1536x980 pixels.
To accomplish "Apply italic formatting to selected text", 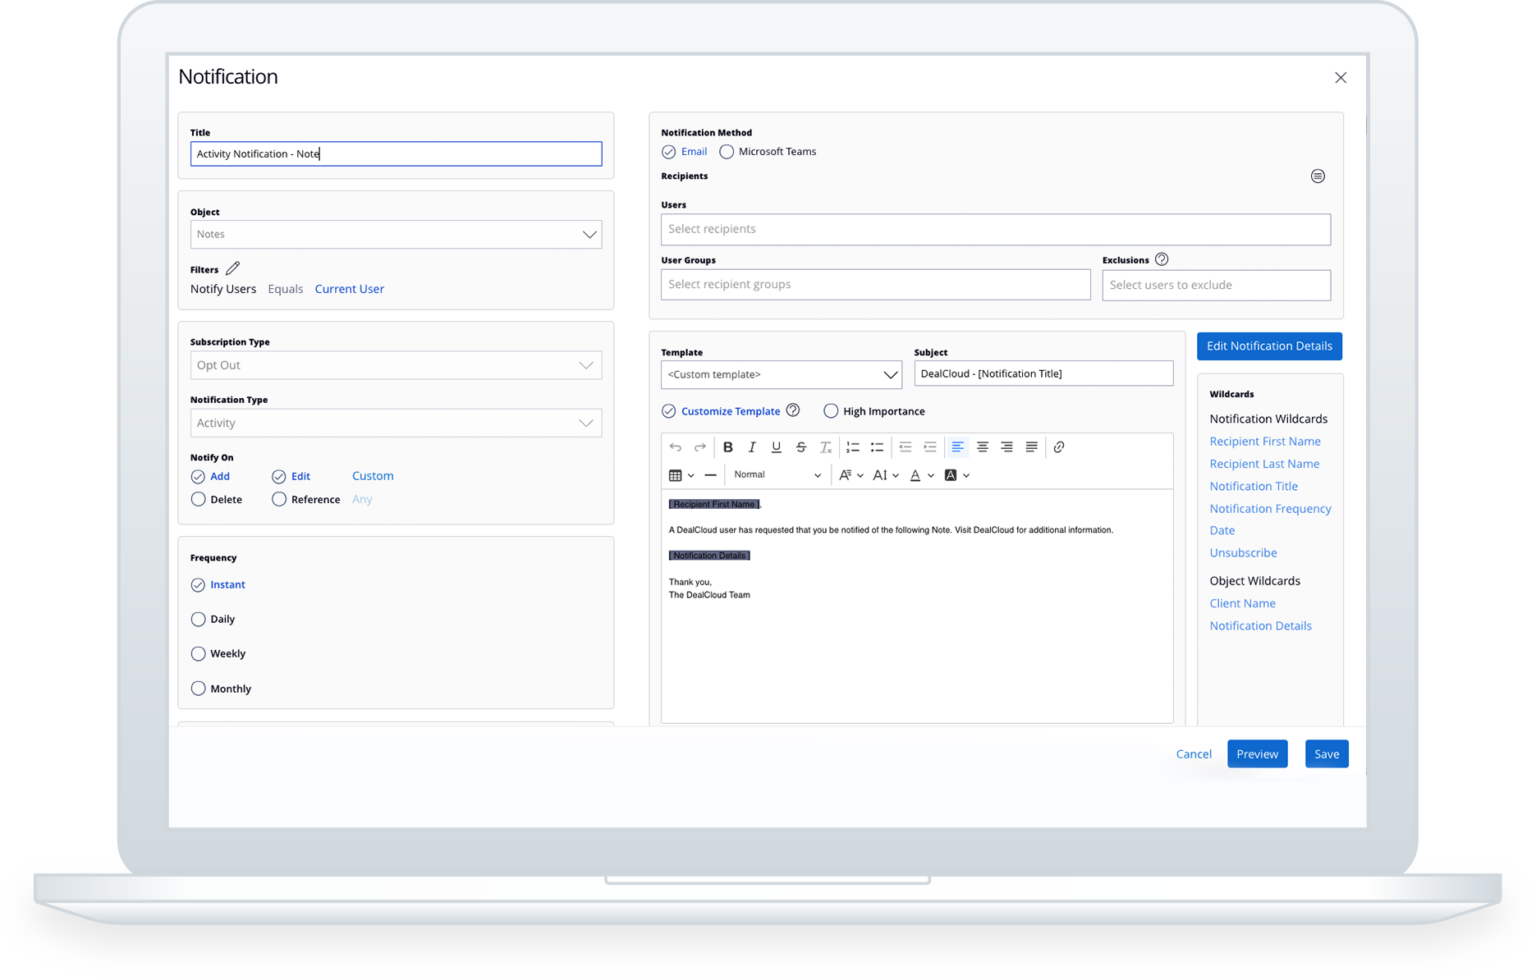I will pos(752,447).
